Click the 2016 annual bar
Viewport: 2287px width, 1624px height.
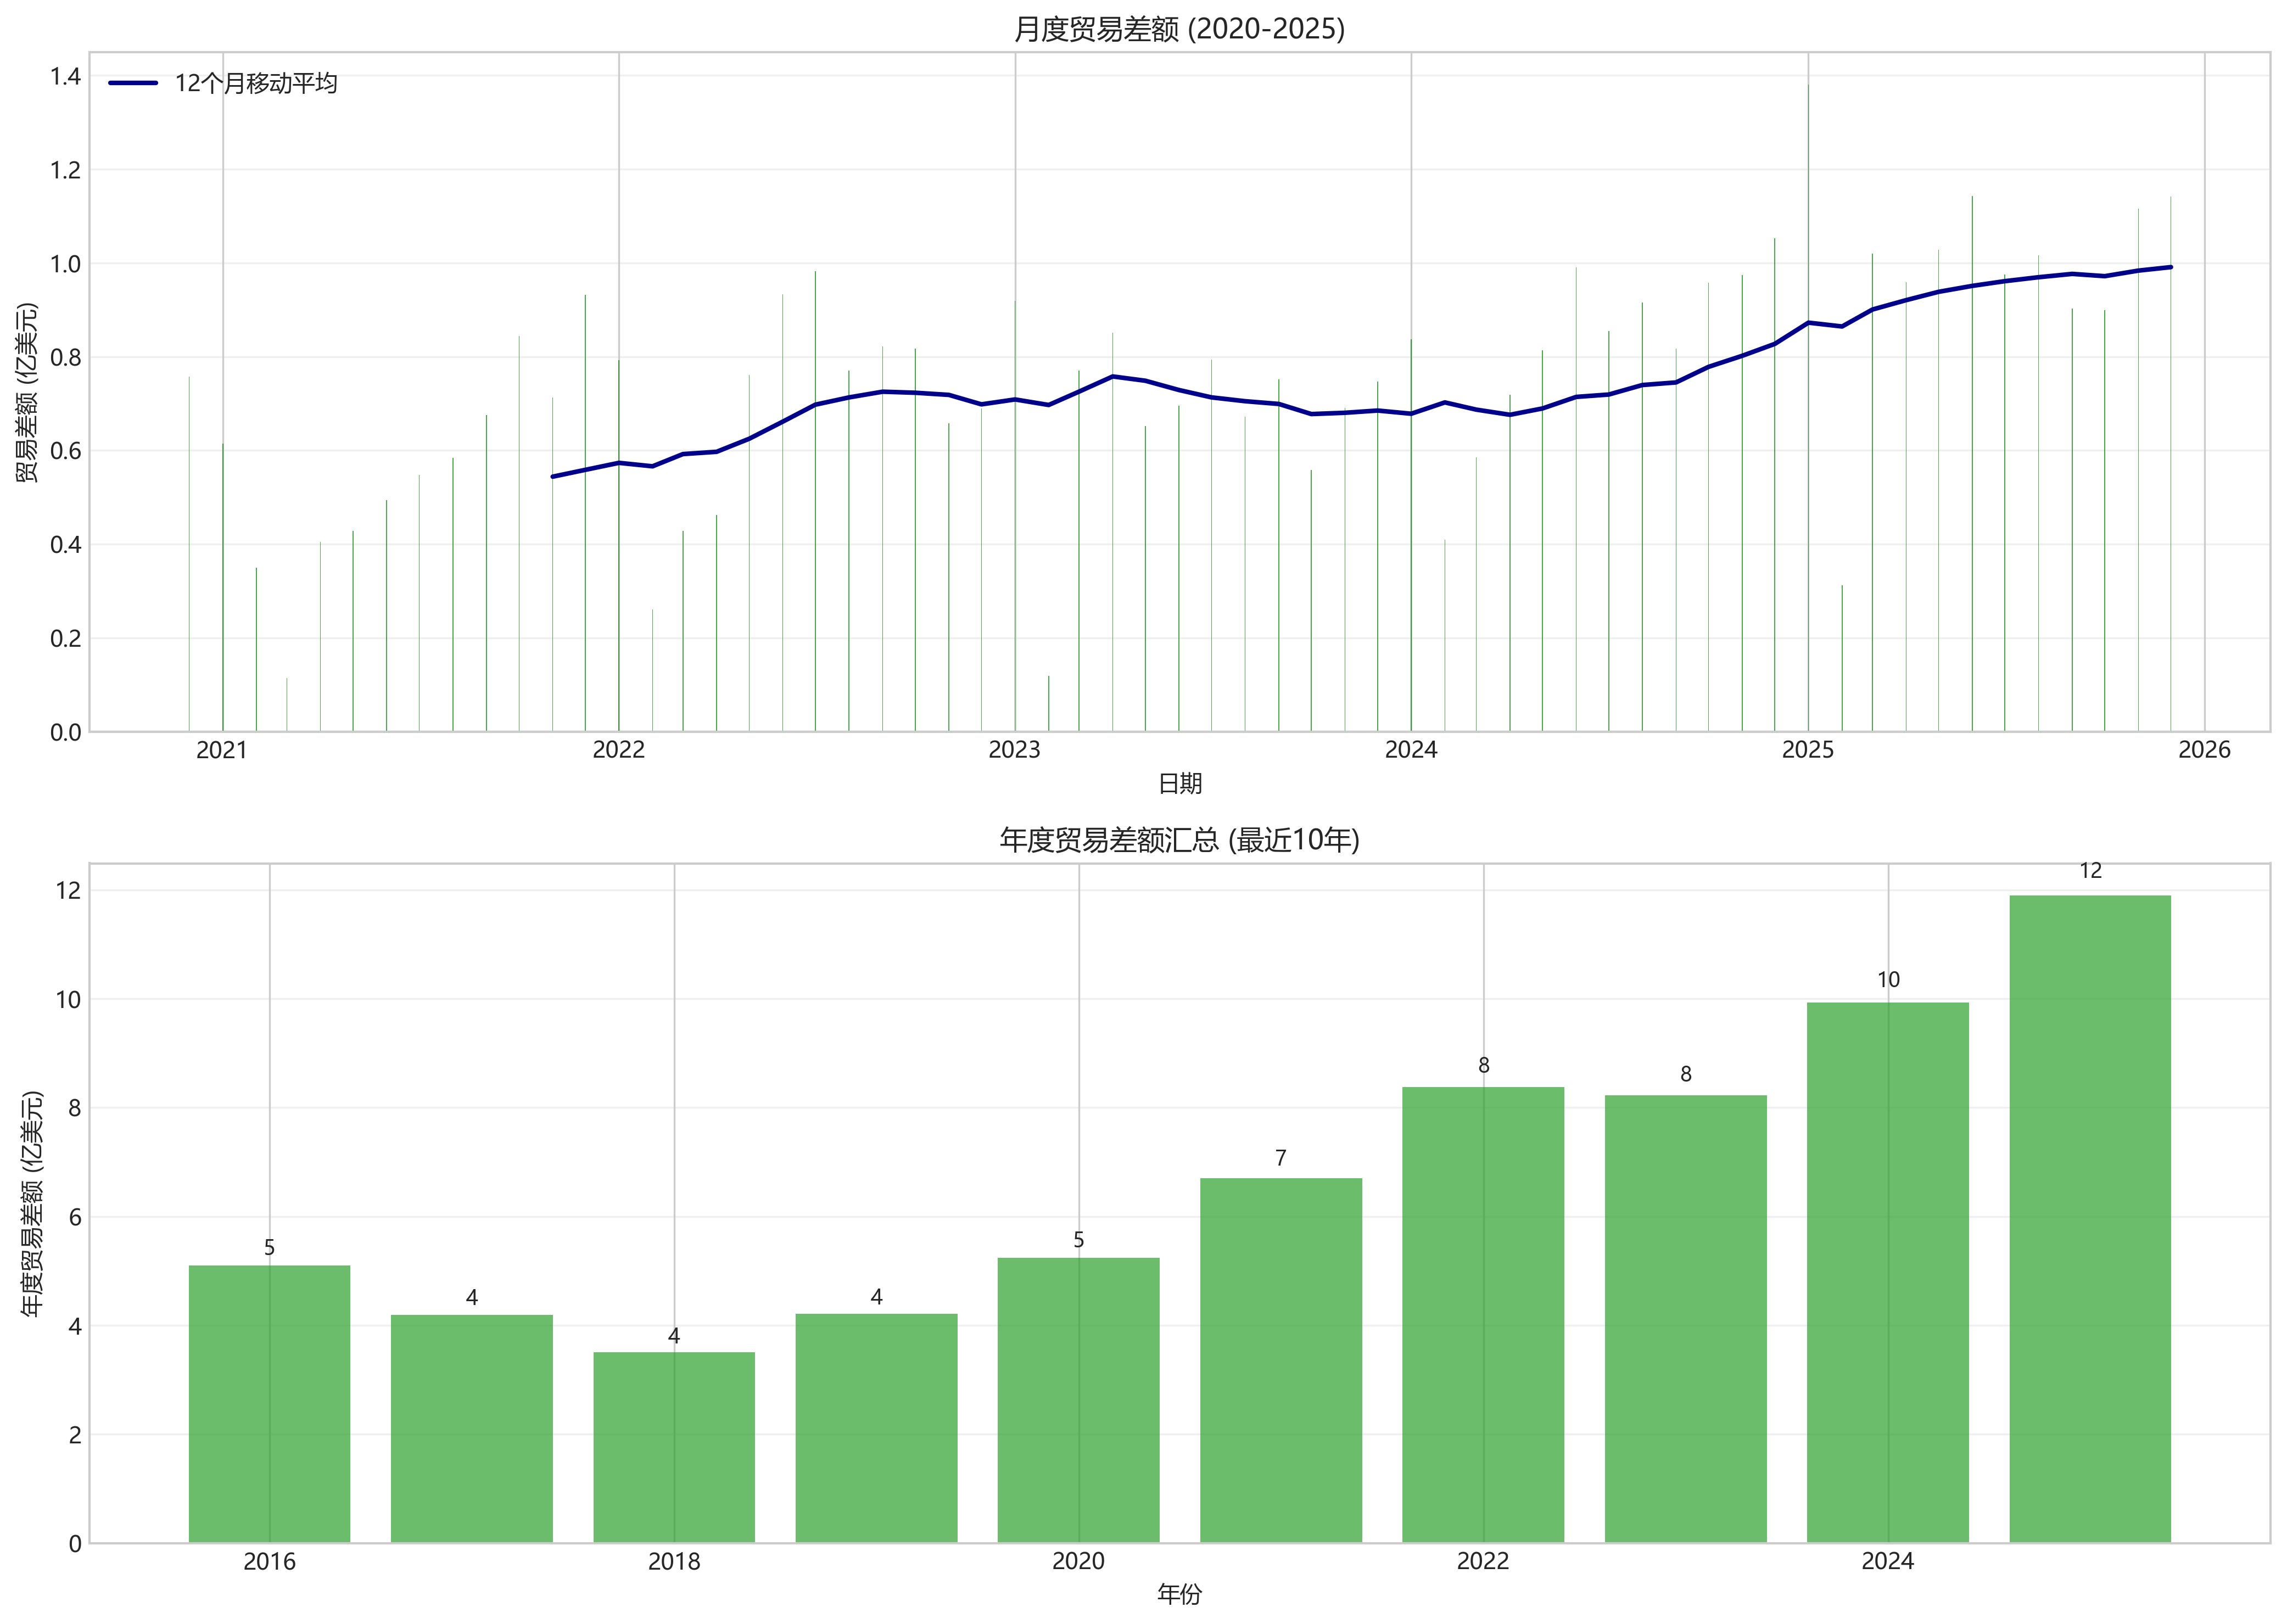[269, 1404]
